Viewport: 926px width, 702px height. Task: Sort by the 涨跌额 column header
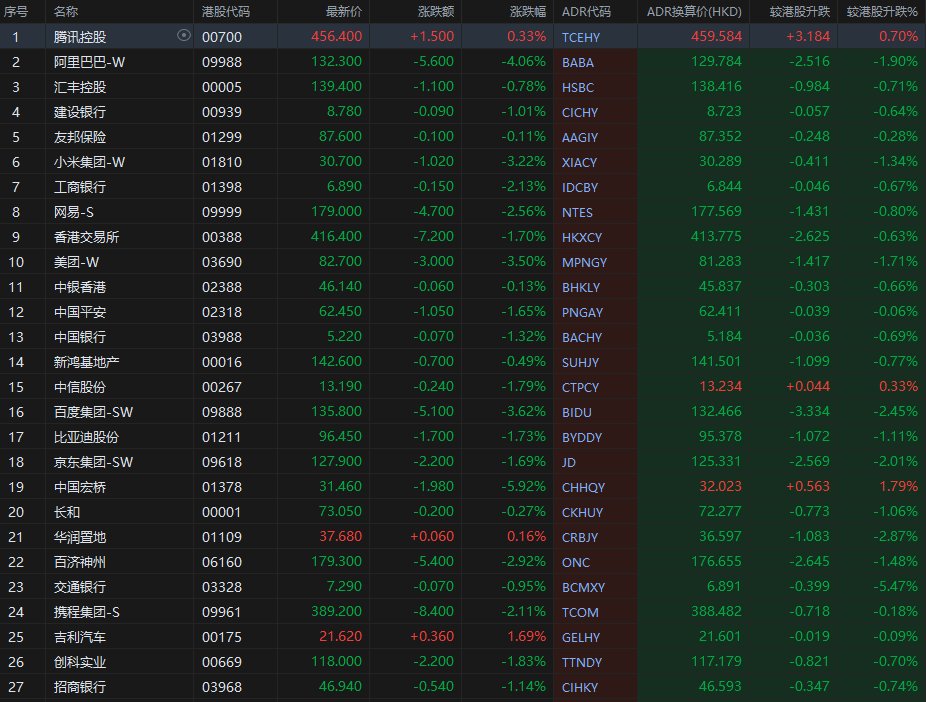point(436,11)
